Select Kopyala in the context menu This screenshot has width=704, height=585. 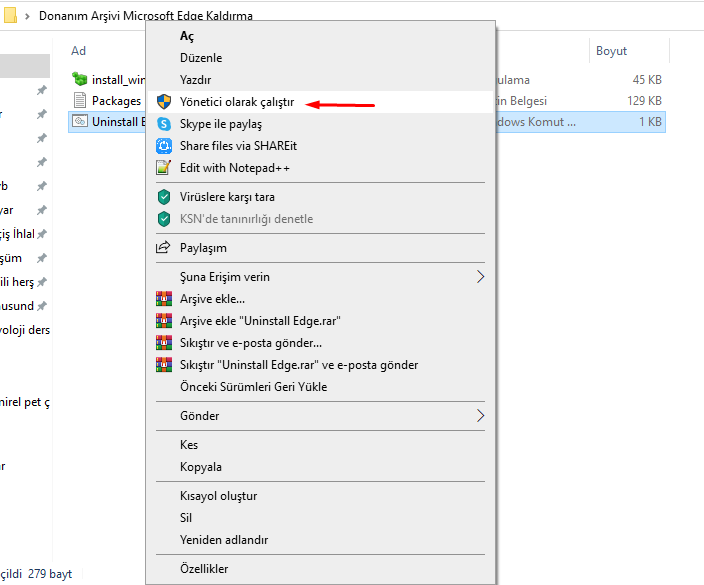point(201,467)
